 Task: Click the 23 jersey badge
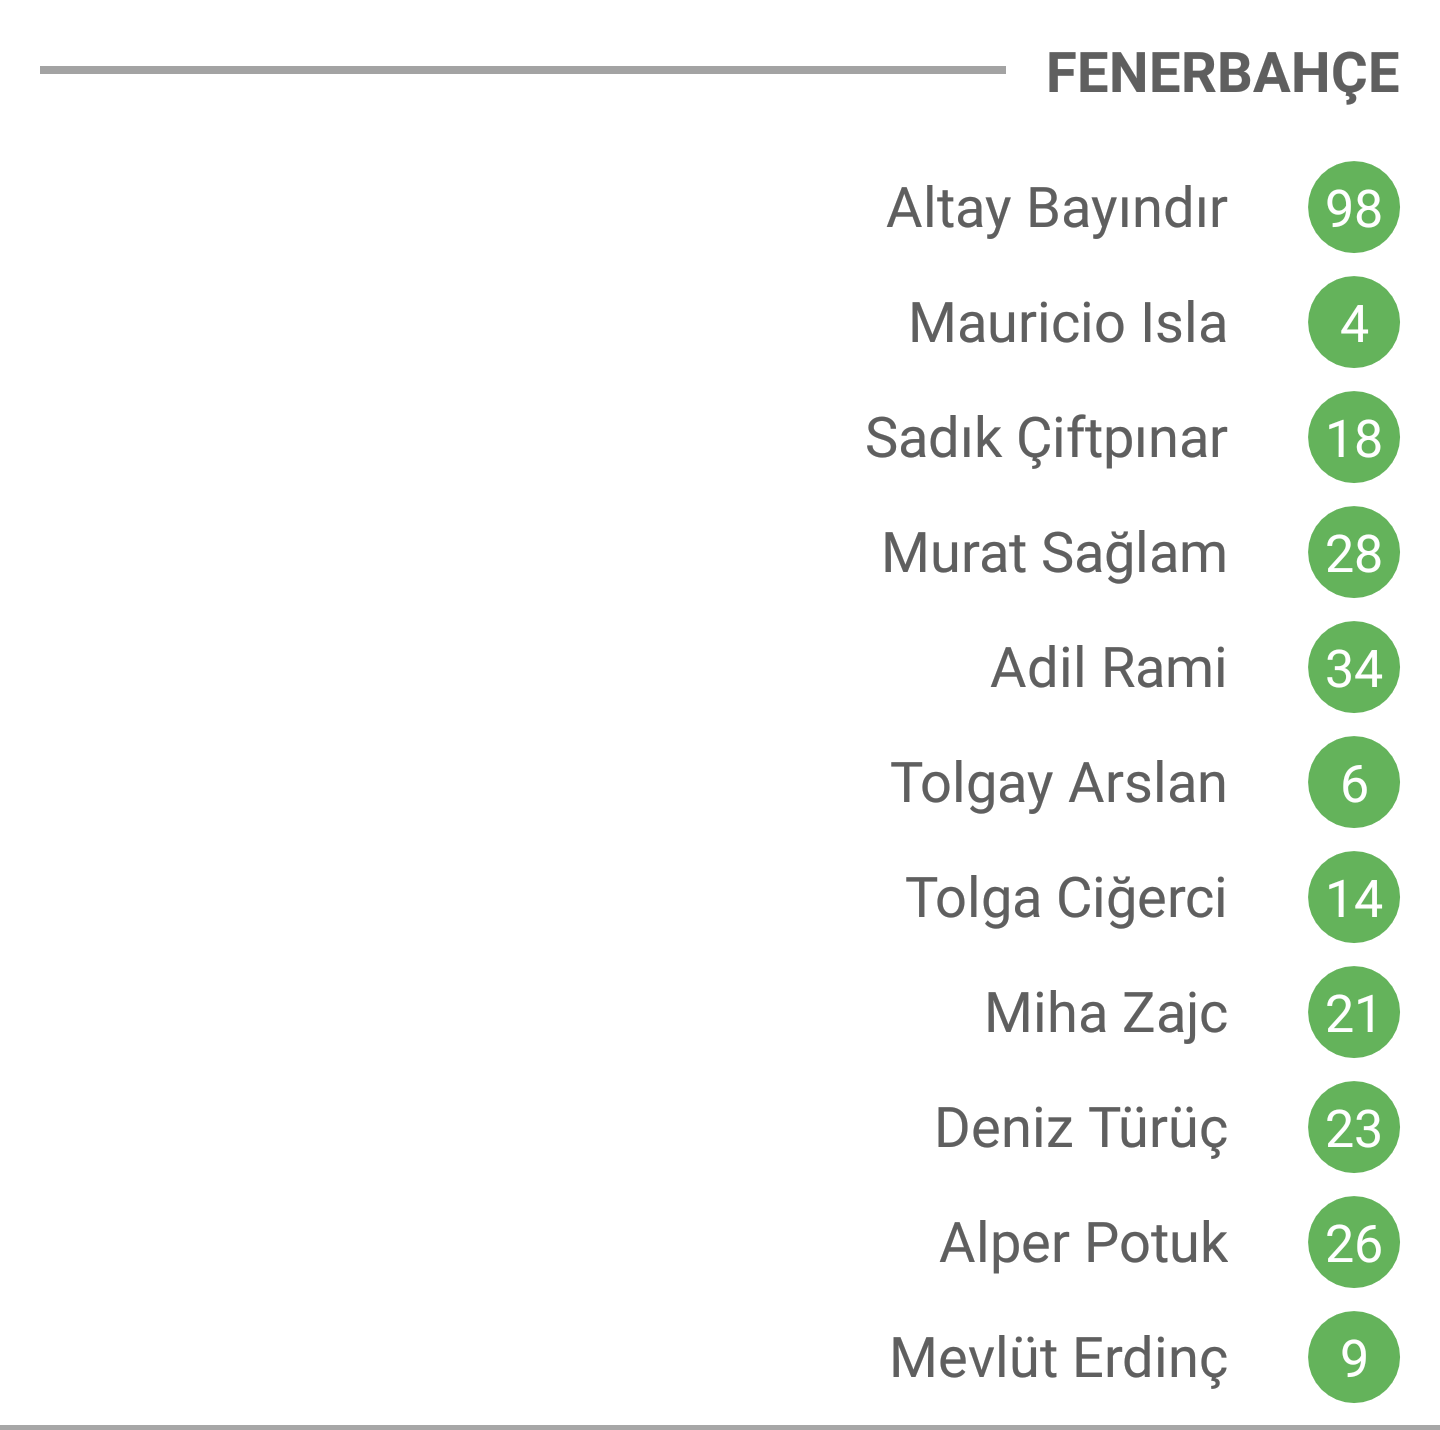1353,1127
